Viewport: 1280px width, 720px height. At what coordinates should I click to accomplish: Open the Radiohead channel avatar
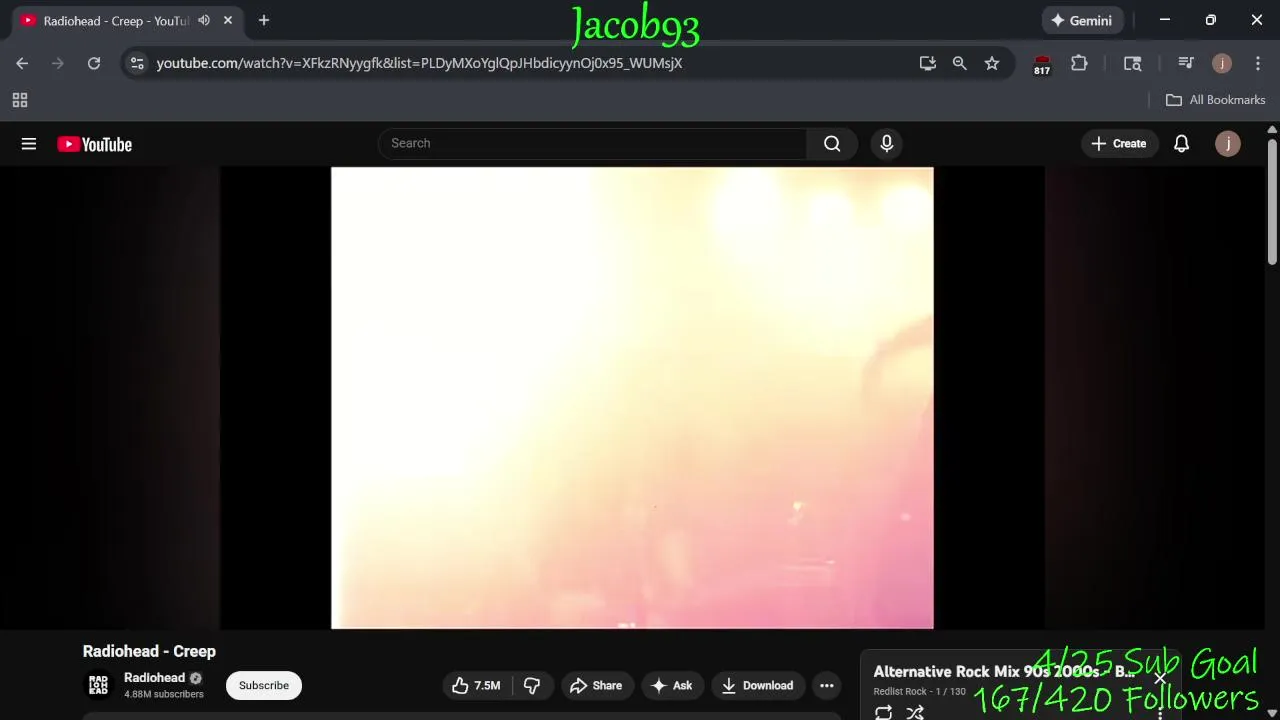98,685
